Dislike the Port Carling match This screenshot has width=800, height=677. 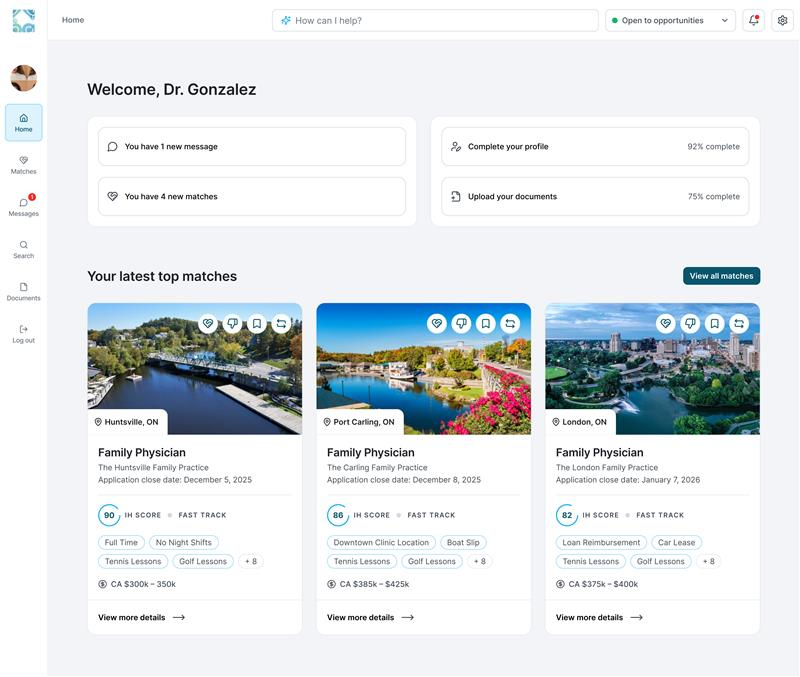(461, 323)
